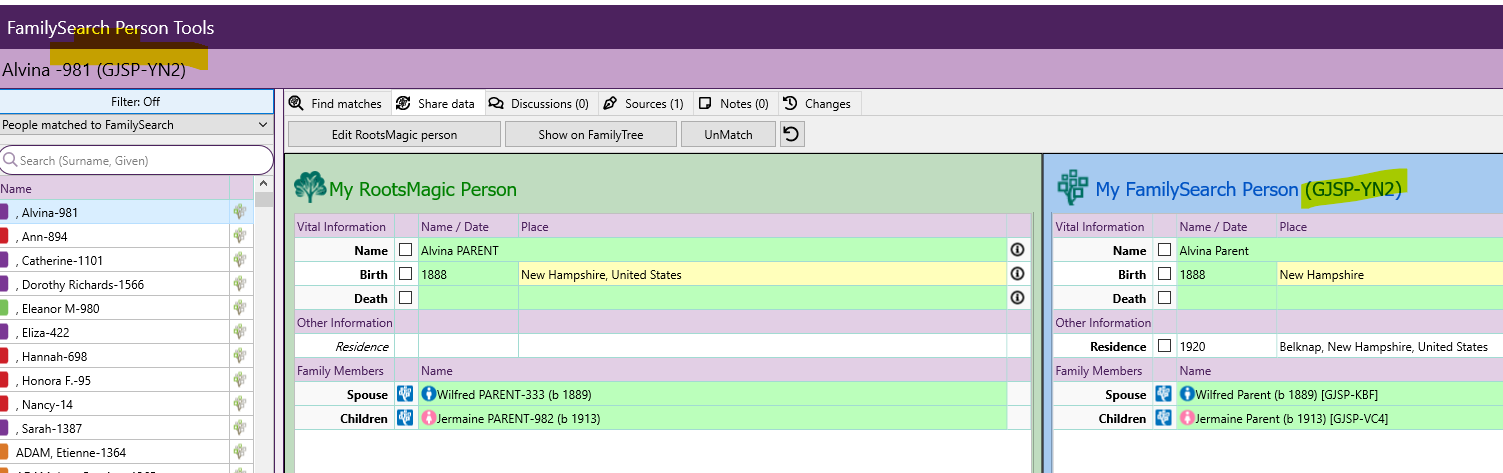
Task: Click FamilySearch tree icon next to Sarah-1387
Action: [x=240, y=428]
